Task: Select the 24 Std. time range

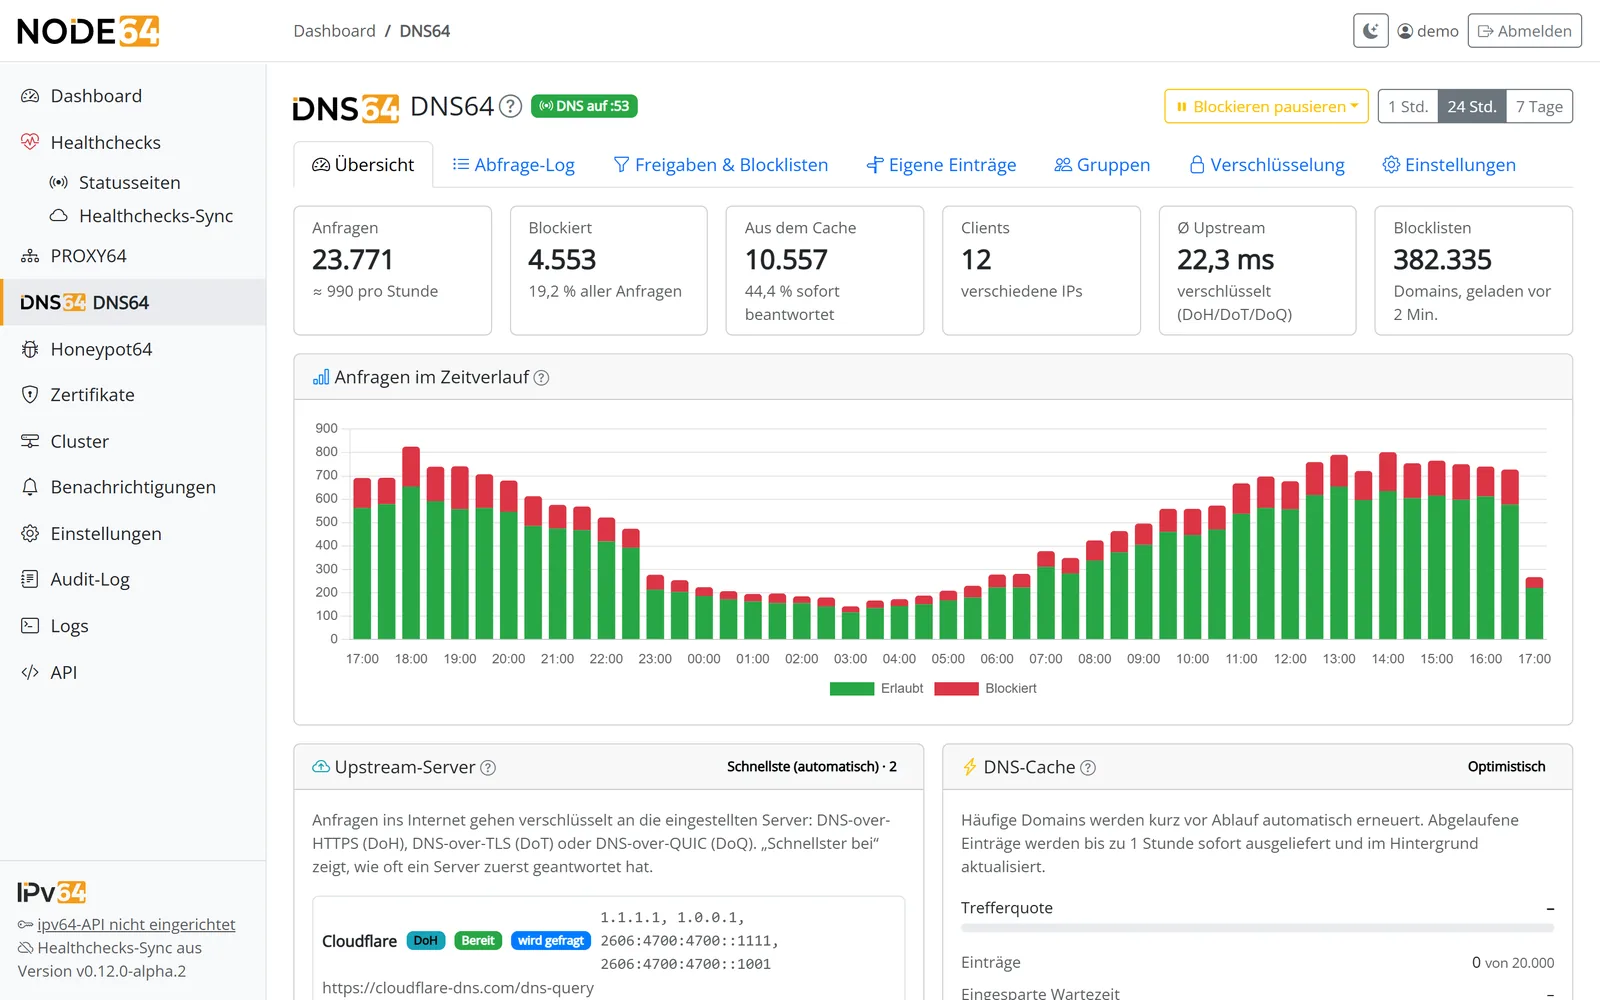Action: point(1472,106)
